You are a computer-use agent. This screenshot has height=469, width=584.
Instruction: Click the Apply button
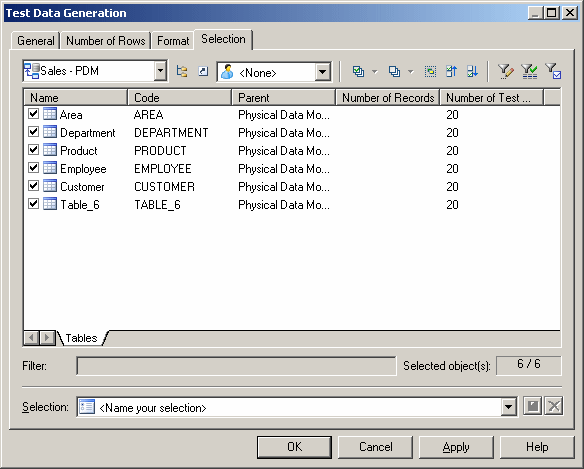pyautogui.click(x=456, y=447)
